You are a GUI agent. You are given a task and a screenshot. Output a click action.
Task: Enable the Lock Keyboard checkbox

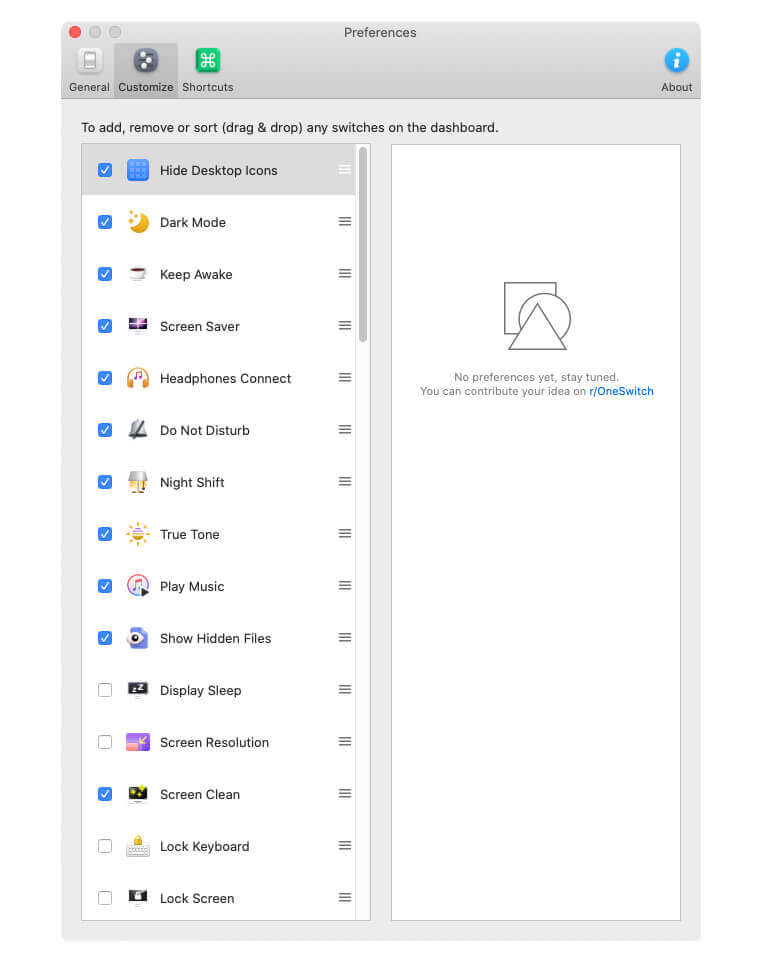point(105,846)
